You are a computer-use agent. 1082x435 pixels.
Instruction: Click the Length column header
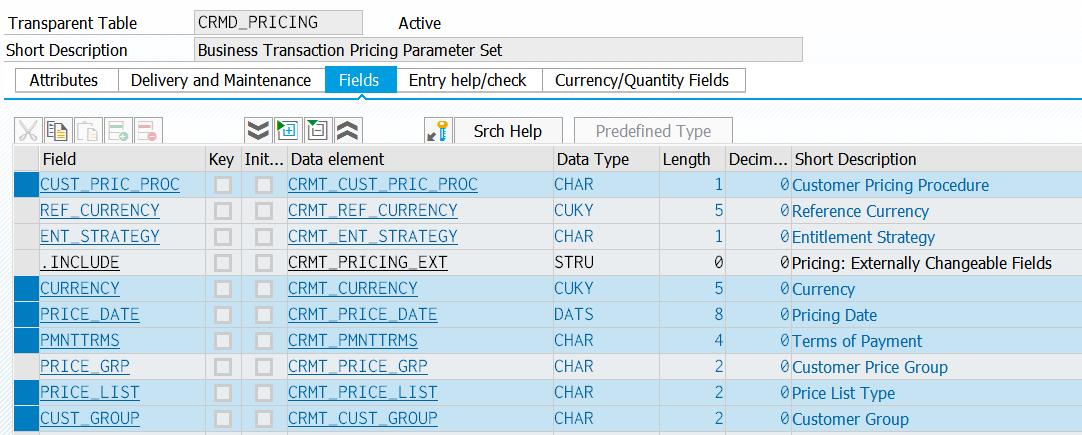692,159
